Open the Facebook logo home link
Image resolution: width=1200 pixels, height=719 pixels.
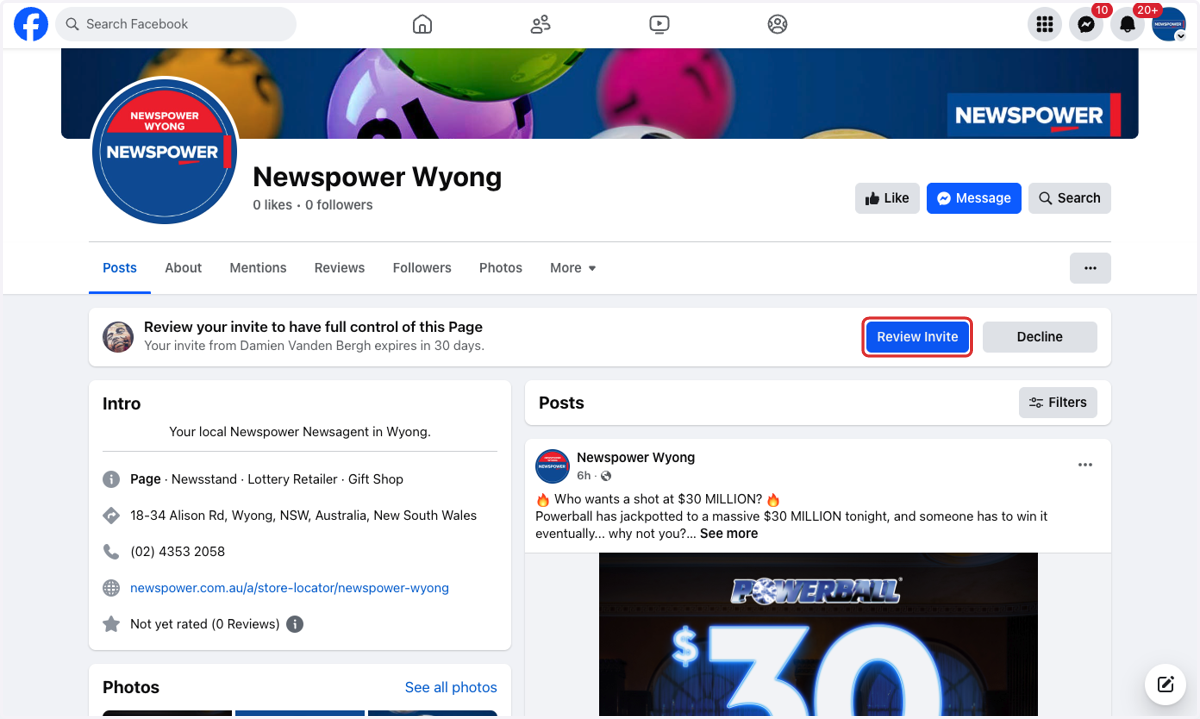pyautogui.click(x=31, y=24)
